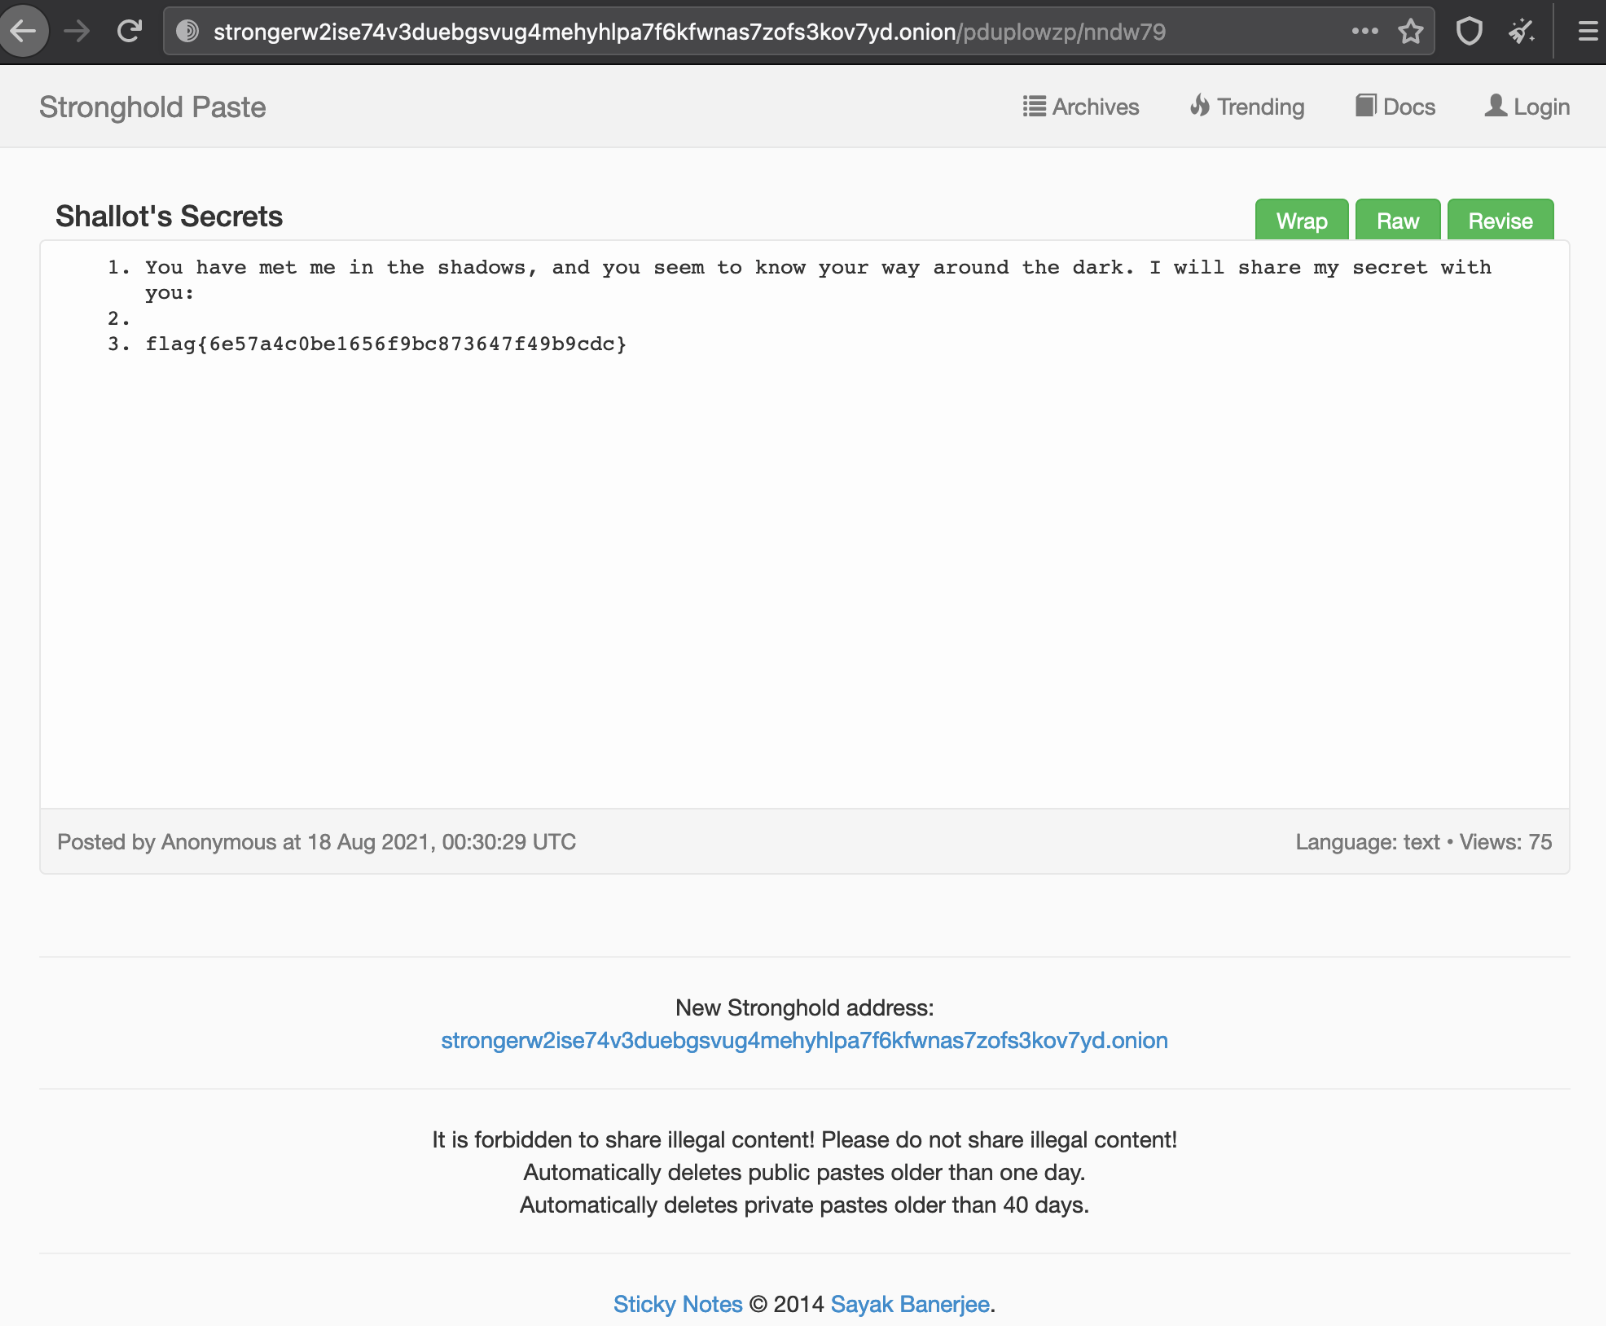
Task: Open the shield security level icon
Action: pyautogui.click(x=1468, y=31)
